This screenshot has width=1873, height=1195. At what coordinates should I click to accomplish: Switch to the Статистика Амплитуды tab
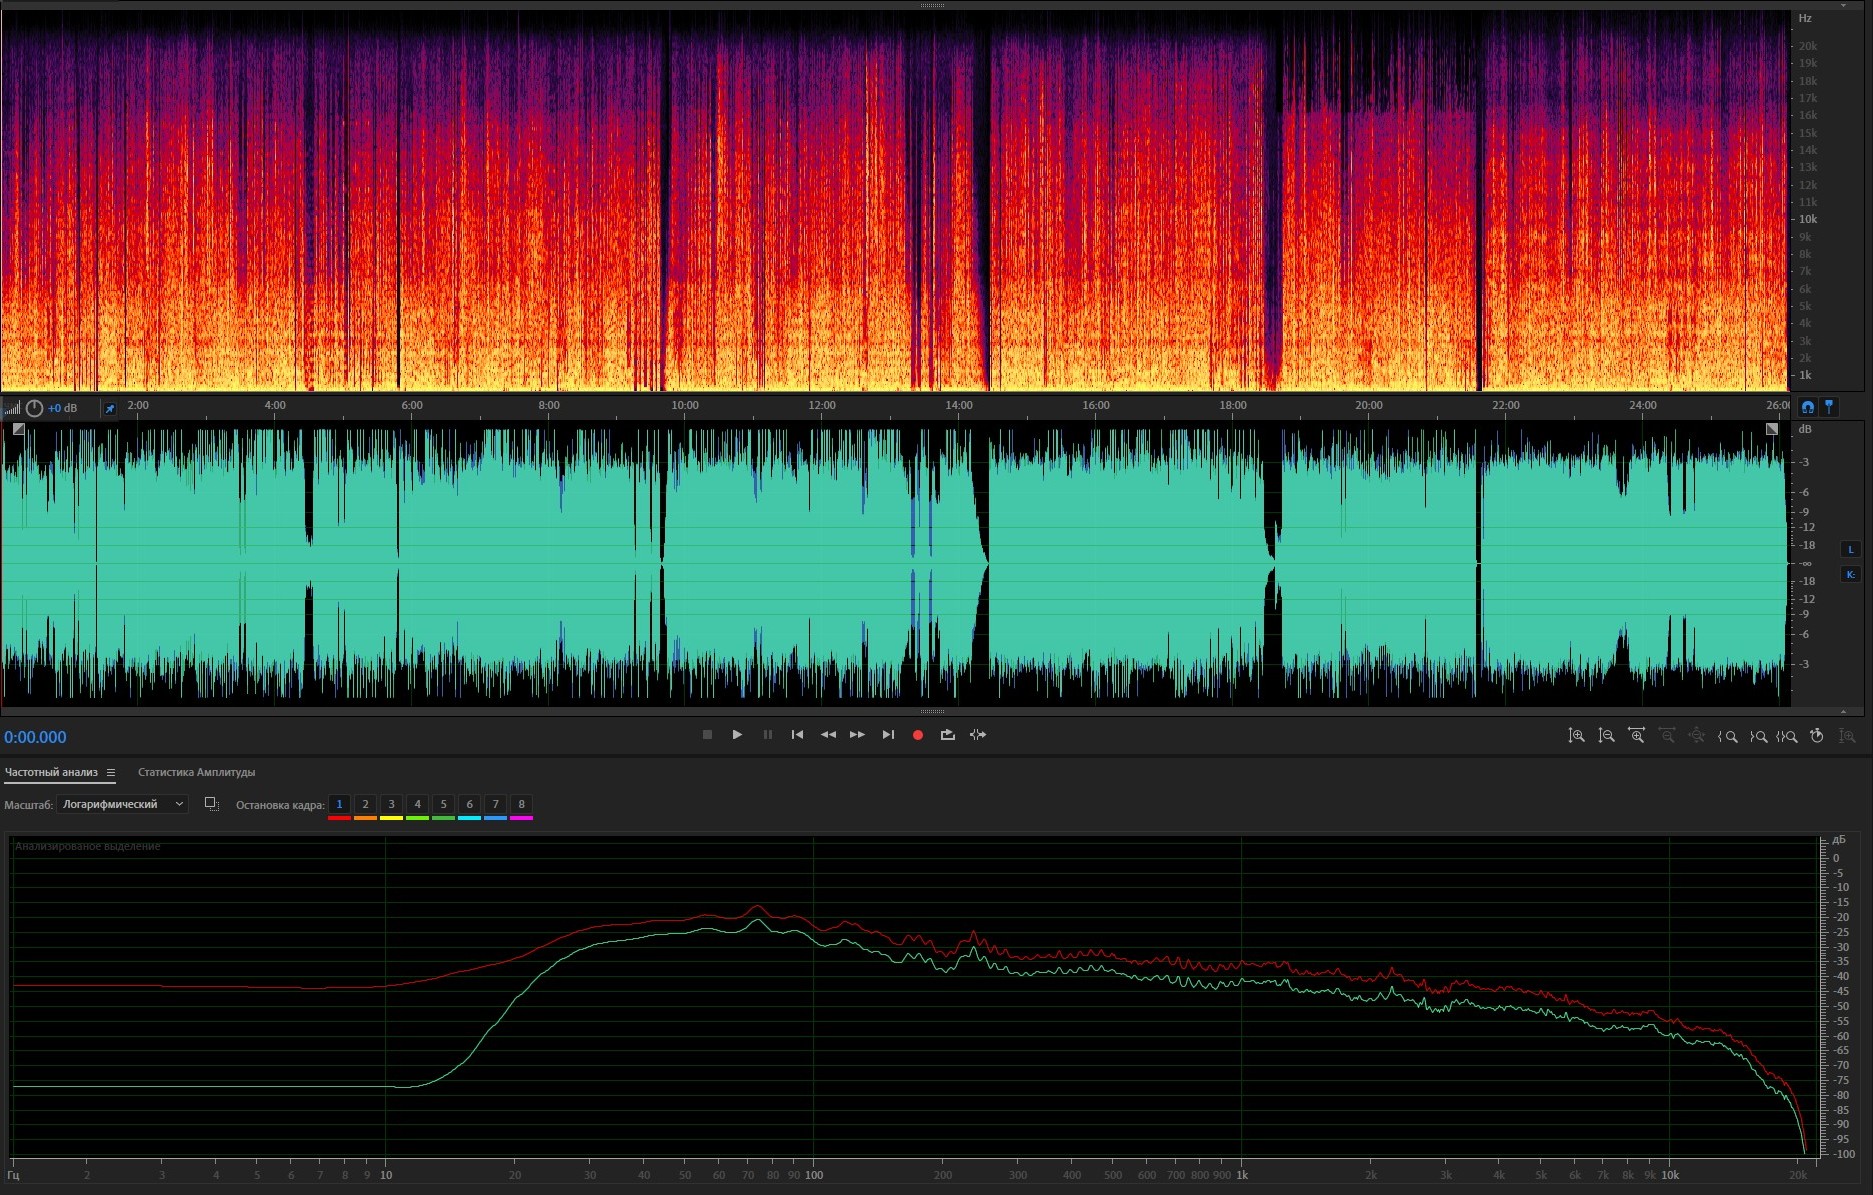196,772
